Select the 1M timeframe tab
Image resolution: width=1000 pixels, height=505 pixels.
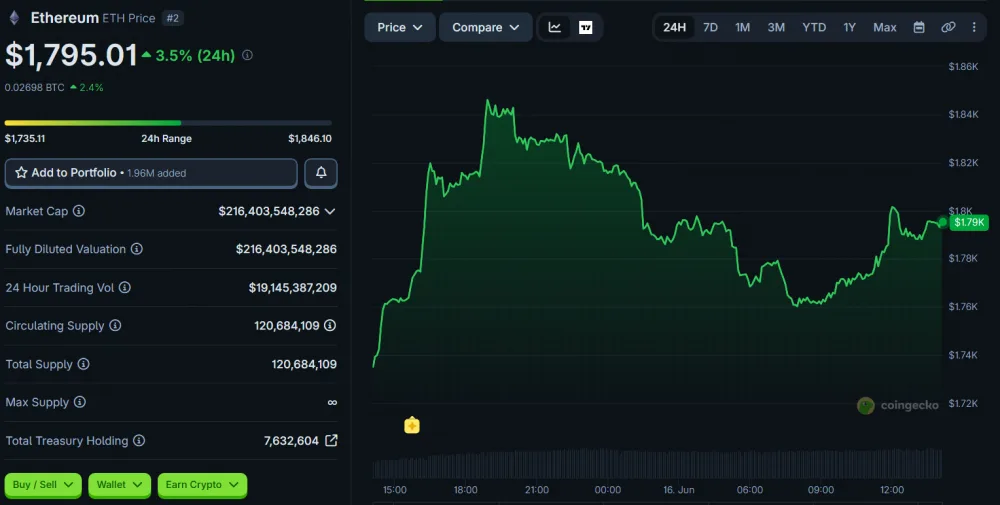point(742,27)
